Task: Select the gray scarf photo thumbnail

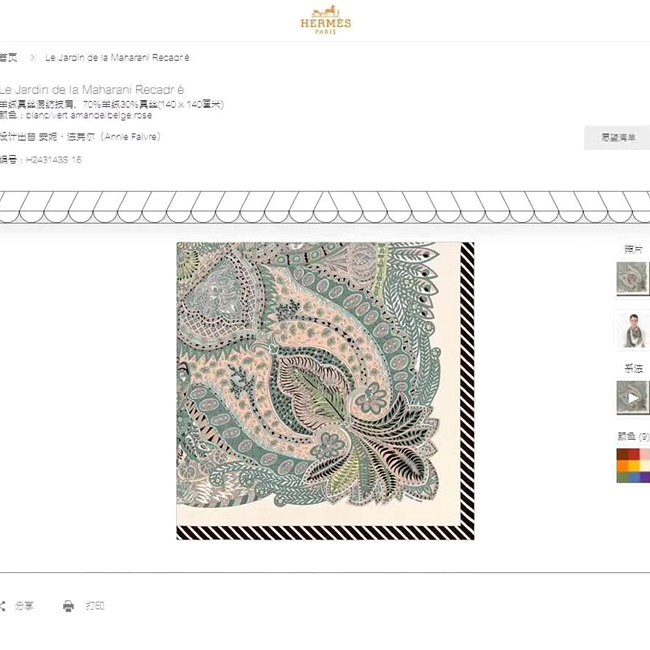Action: [x=633, y=278]
